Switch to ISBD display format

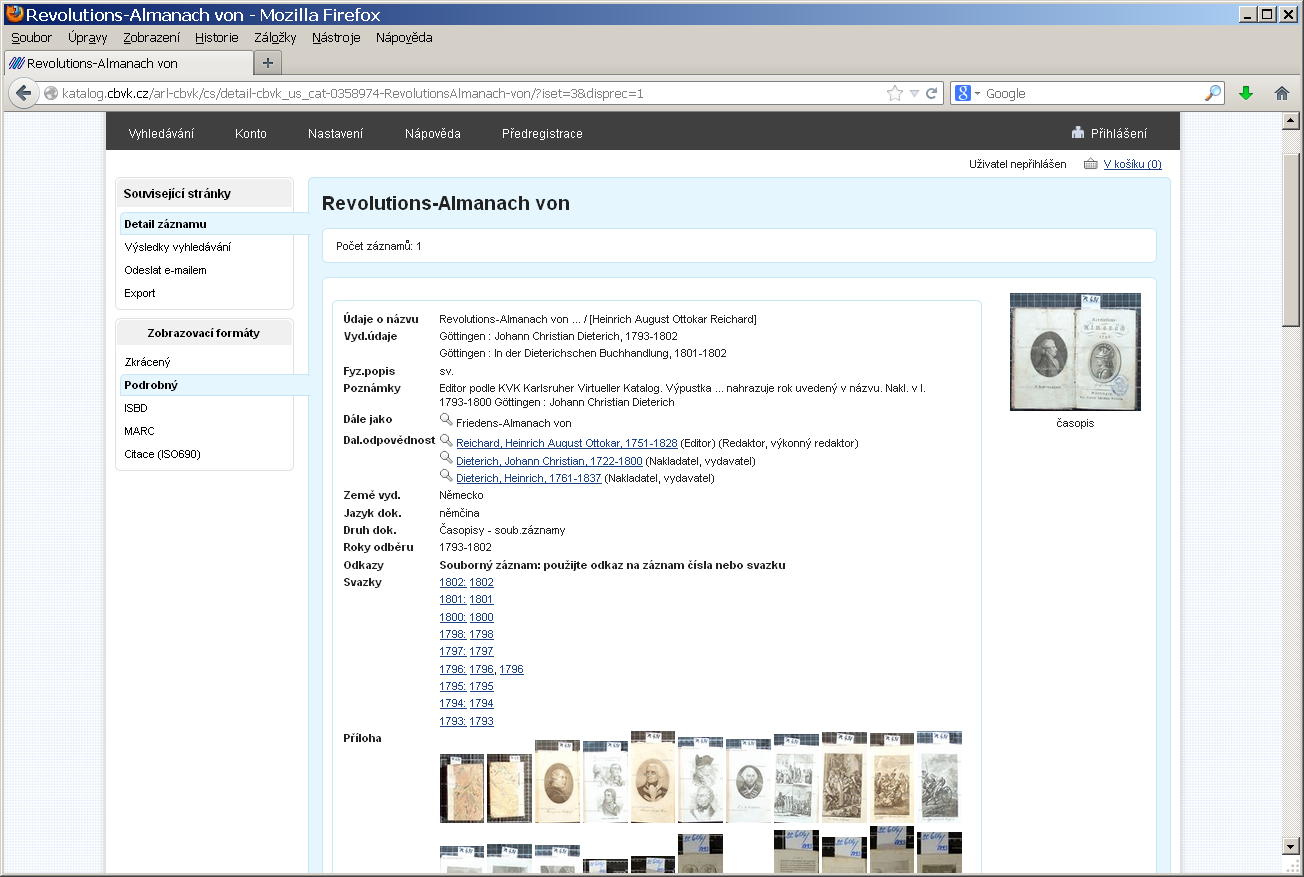[136, 408]
